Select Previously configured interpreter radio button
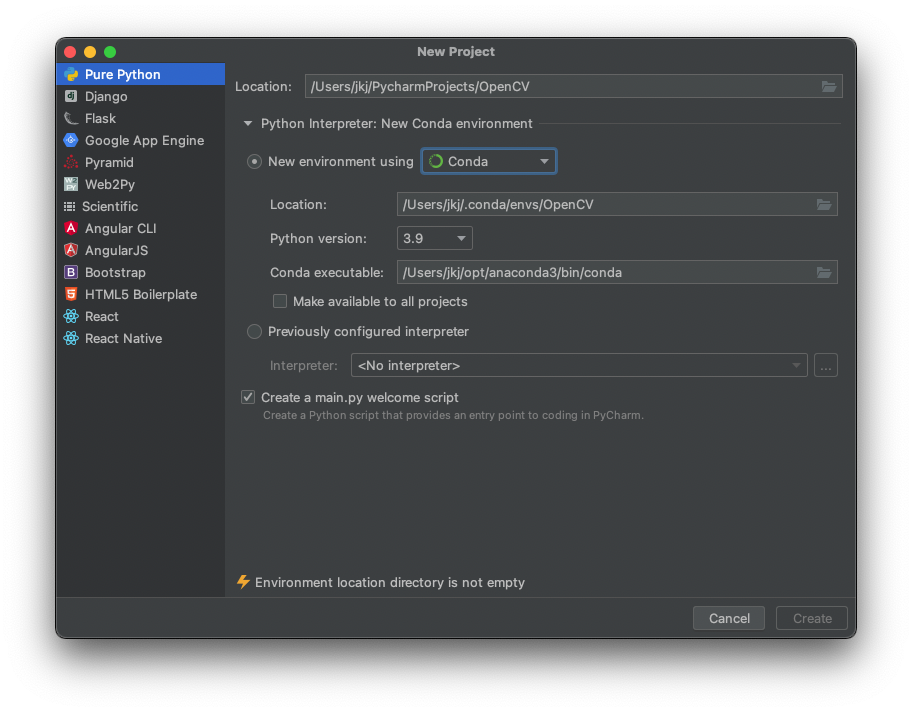The image size is (912, 712). coord(254,332)
